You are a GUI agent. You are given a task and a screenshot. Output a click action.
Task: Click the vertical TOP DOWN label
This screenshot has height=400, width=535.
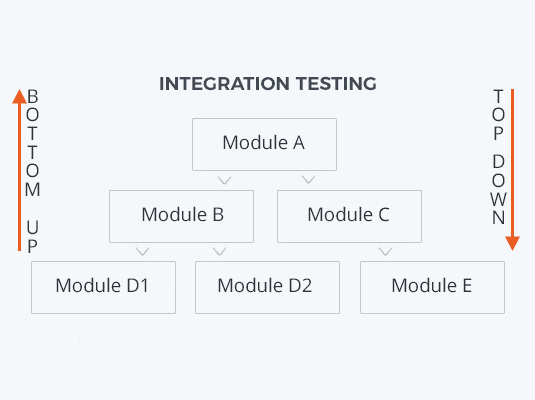pos(498,157)
